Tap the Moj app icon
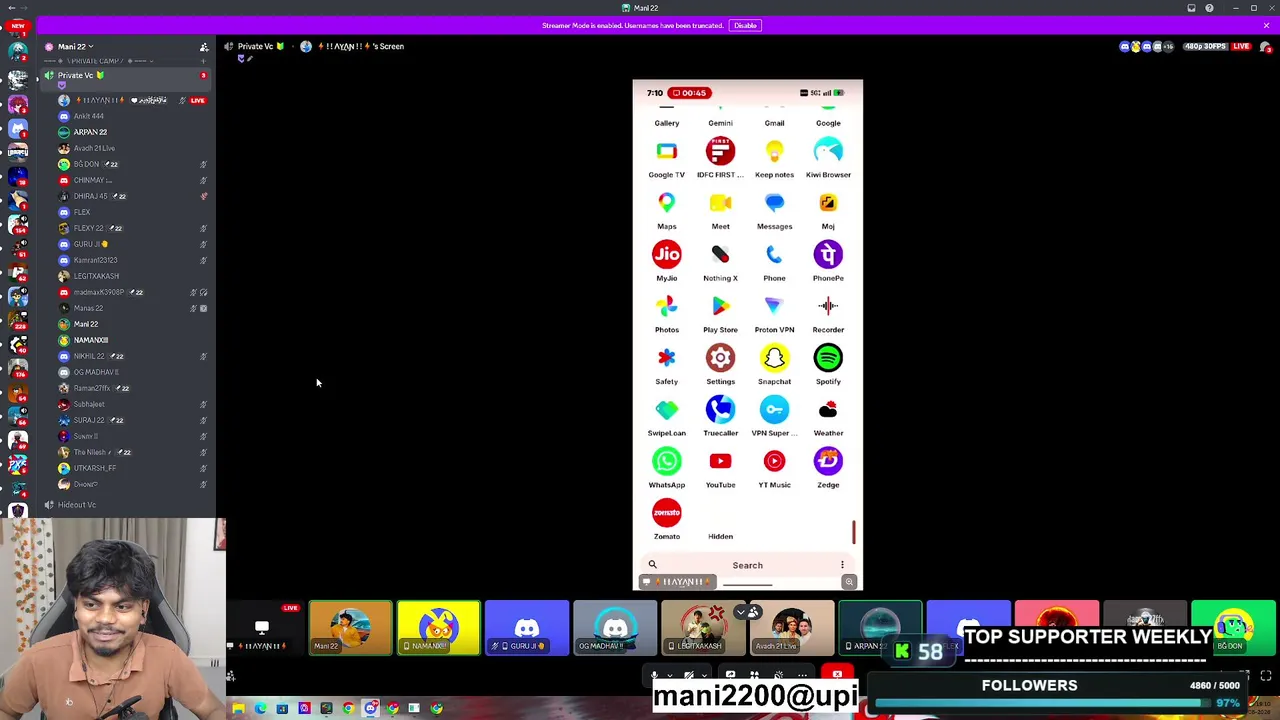Image resolution: width=1280 pixels, height=720 pixels. point(828,202)
